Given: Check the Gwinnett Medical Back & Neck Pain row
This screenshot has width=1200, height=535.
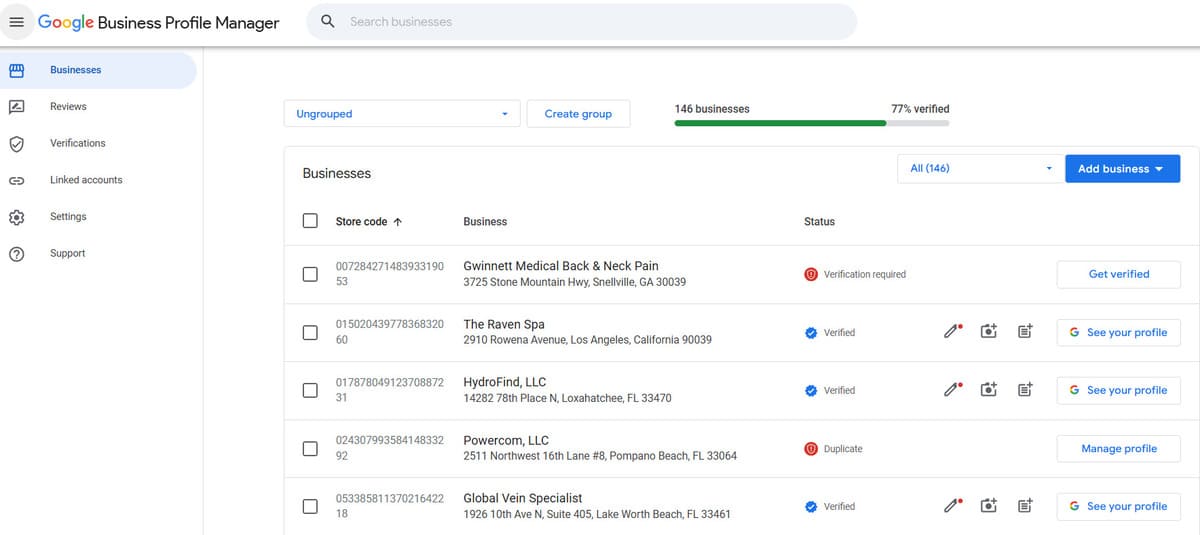Looking at the screenshot, I should (310, 274).
